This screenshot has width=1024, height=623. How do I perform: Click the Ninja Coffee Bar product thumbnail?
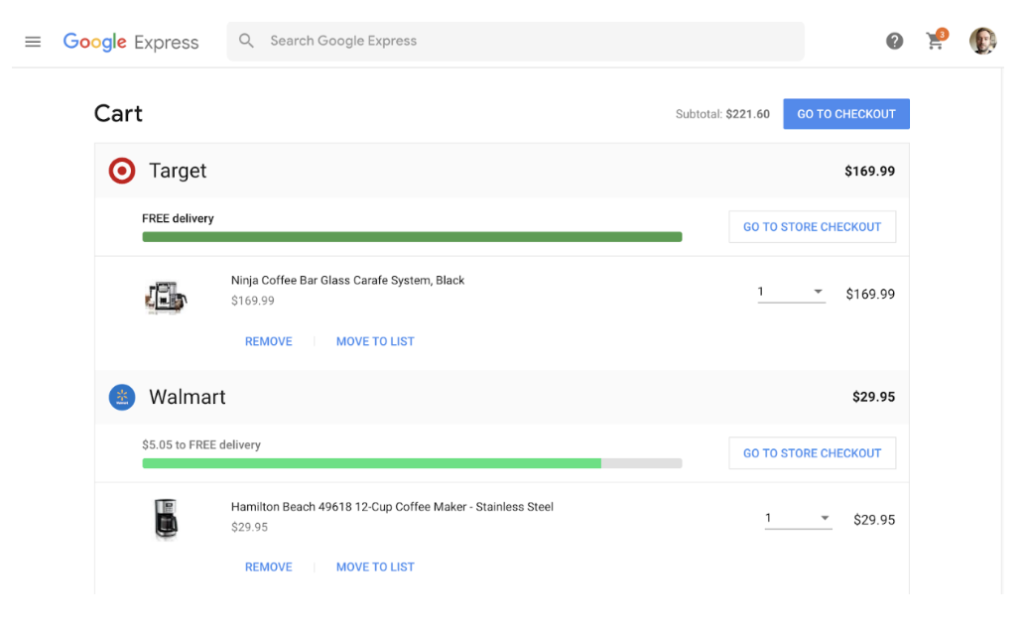coord(165,297)
